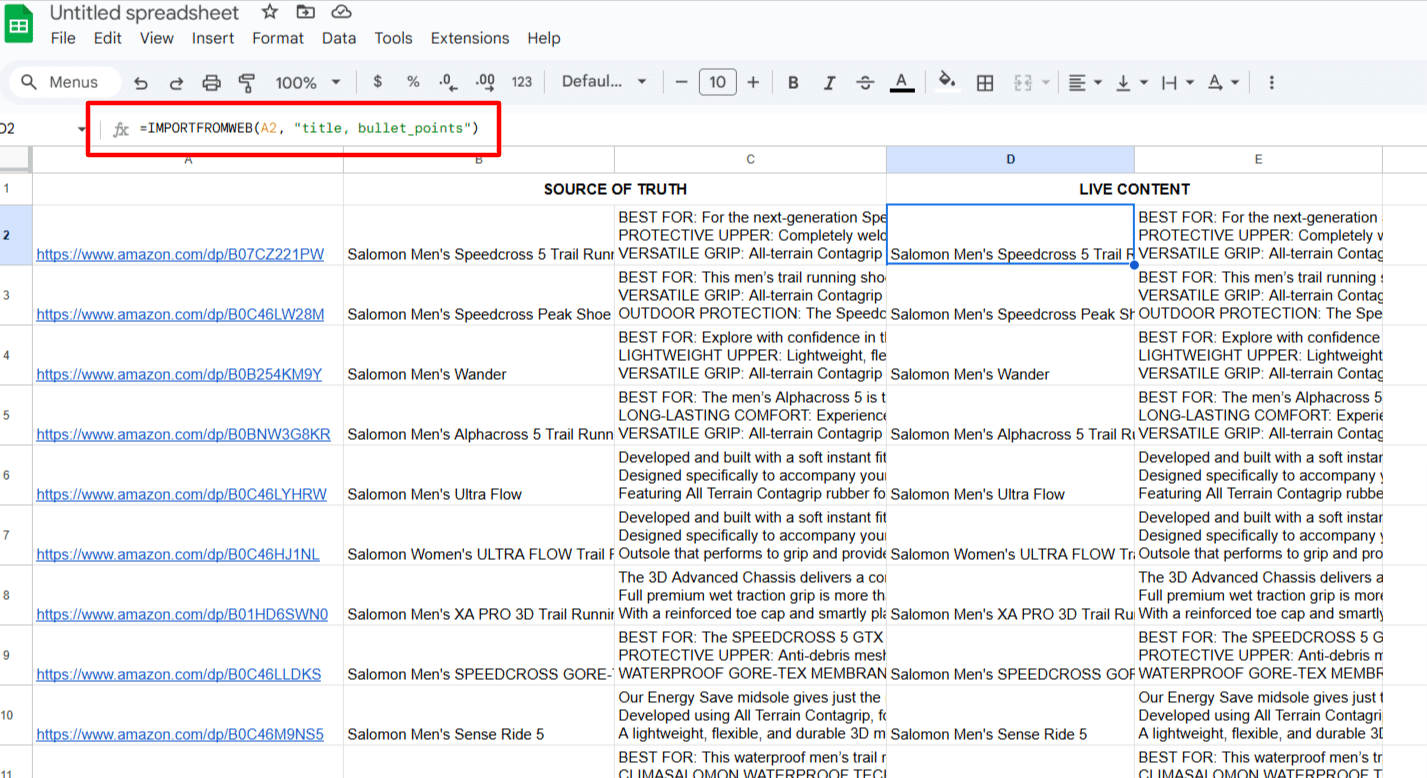Print the spreadsheet using printer icon
Screen dimensions: 1427x778
pos(211,83)
